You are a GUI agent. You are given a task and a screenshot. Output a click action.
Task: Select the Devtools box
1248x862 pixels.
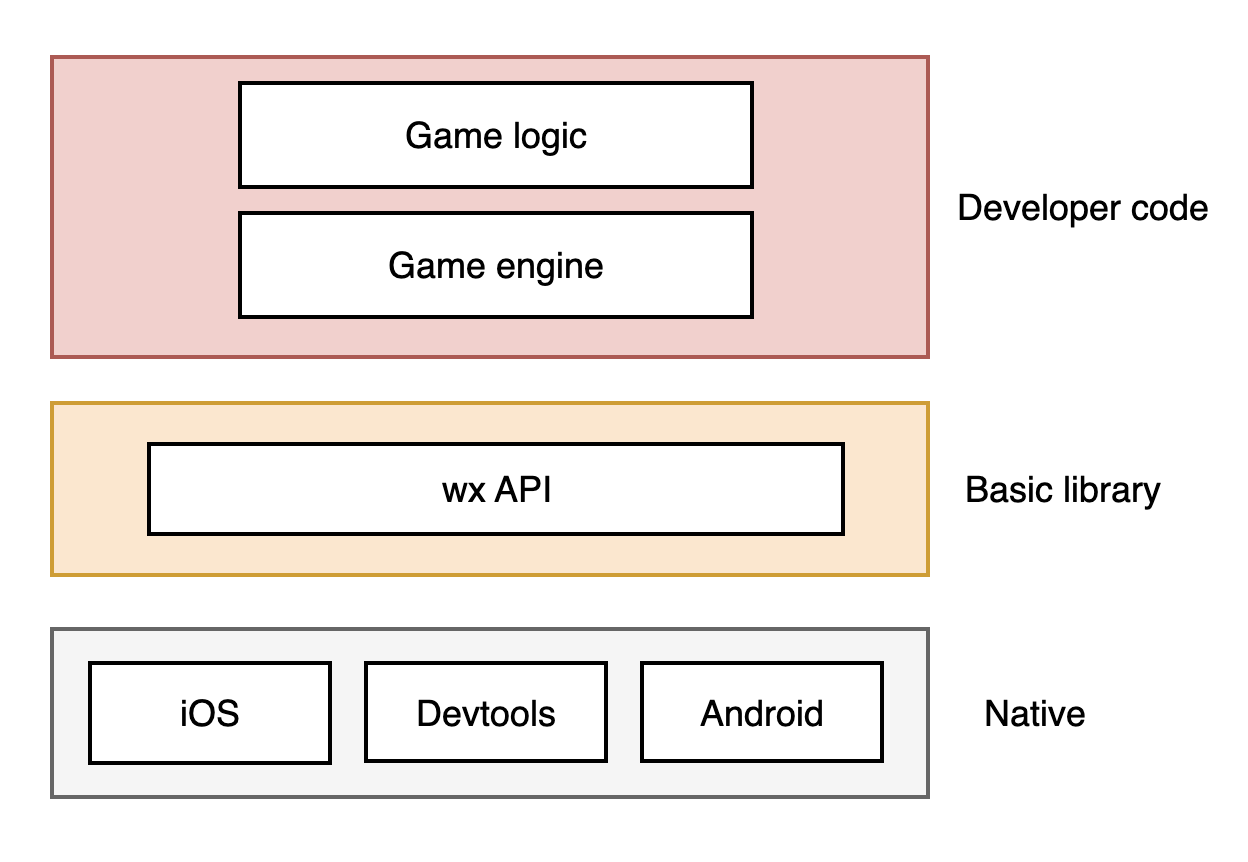tap(485, 712)
